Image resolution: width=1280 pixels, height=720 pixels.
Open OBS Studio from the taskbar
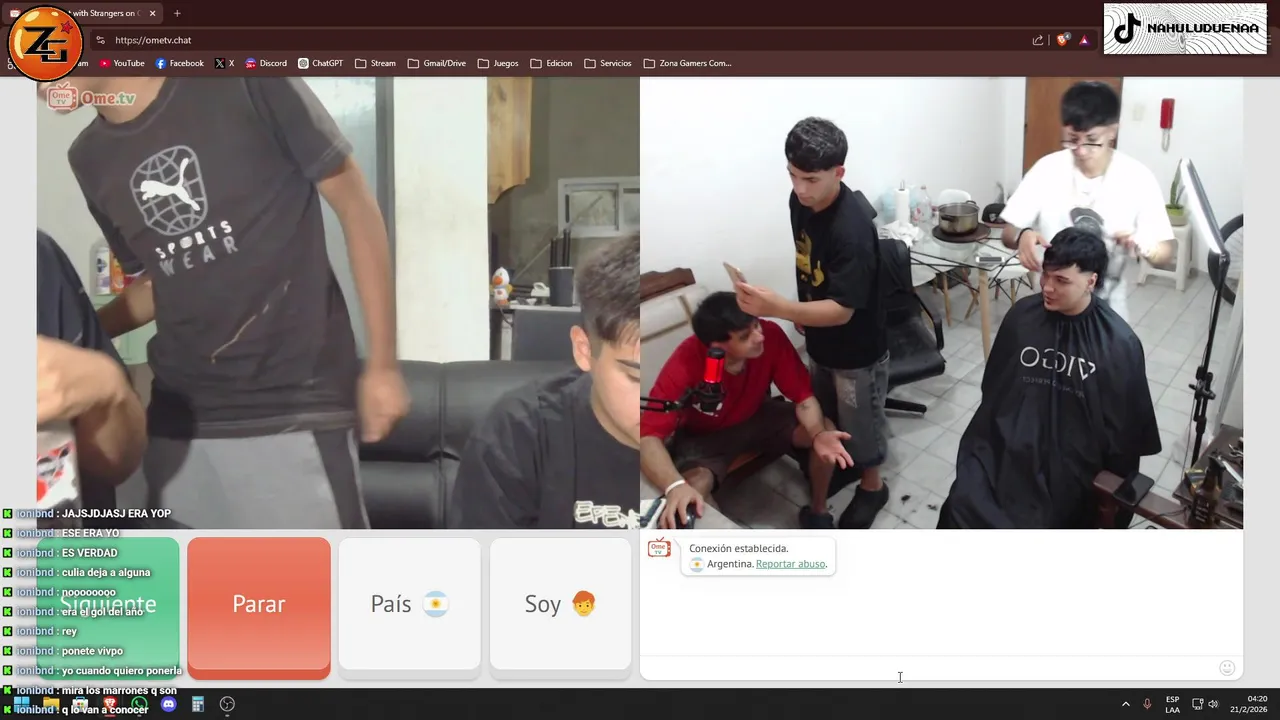(x=227, y=704)
